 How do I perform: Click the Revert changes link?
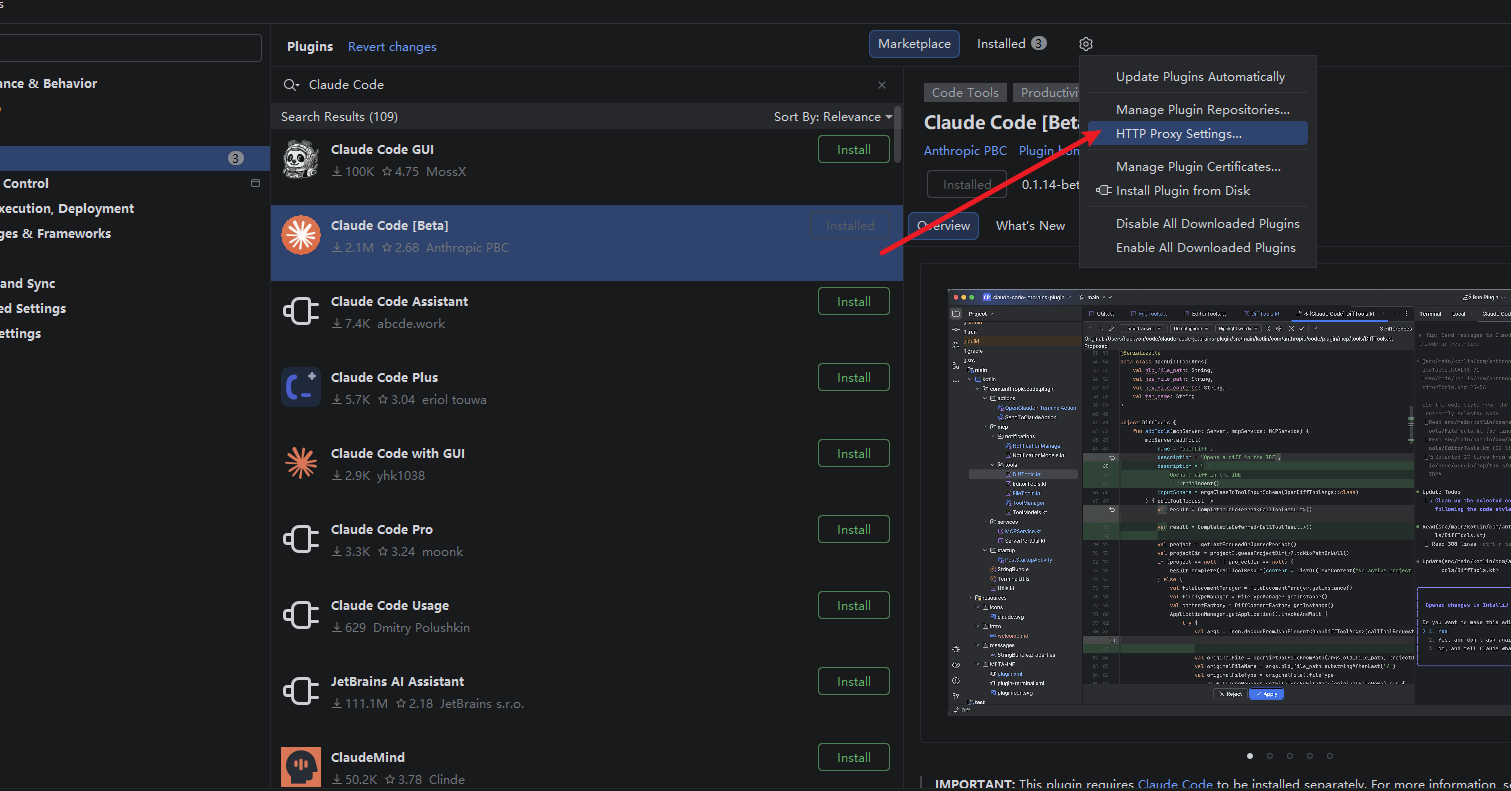(x=392, y=47)
